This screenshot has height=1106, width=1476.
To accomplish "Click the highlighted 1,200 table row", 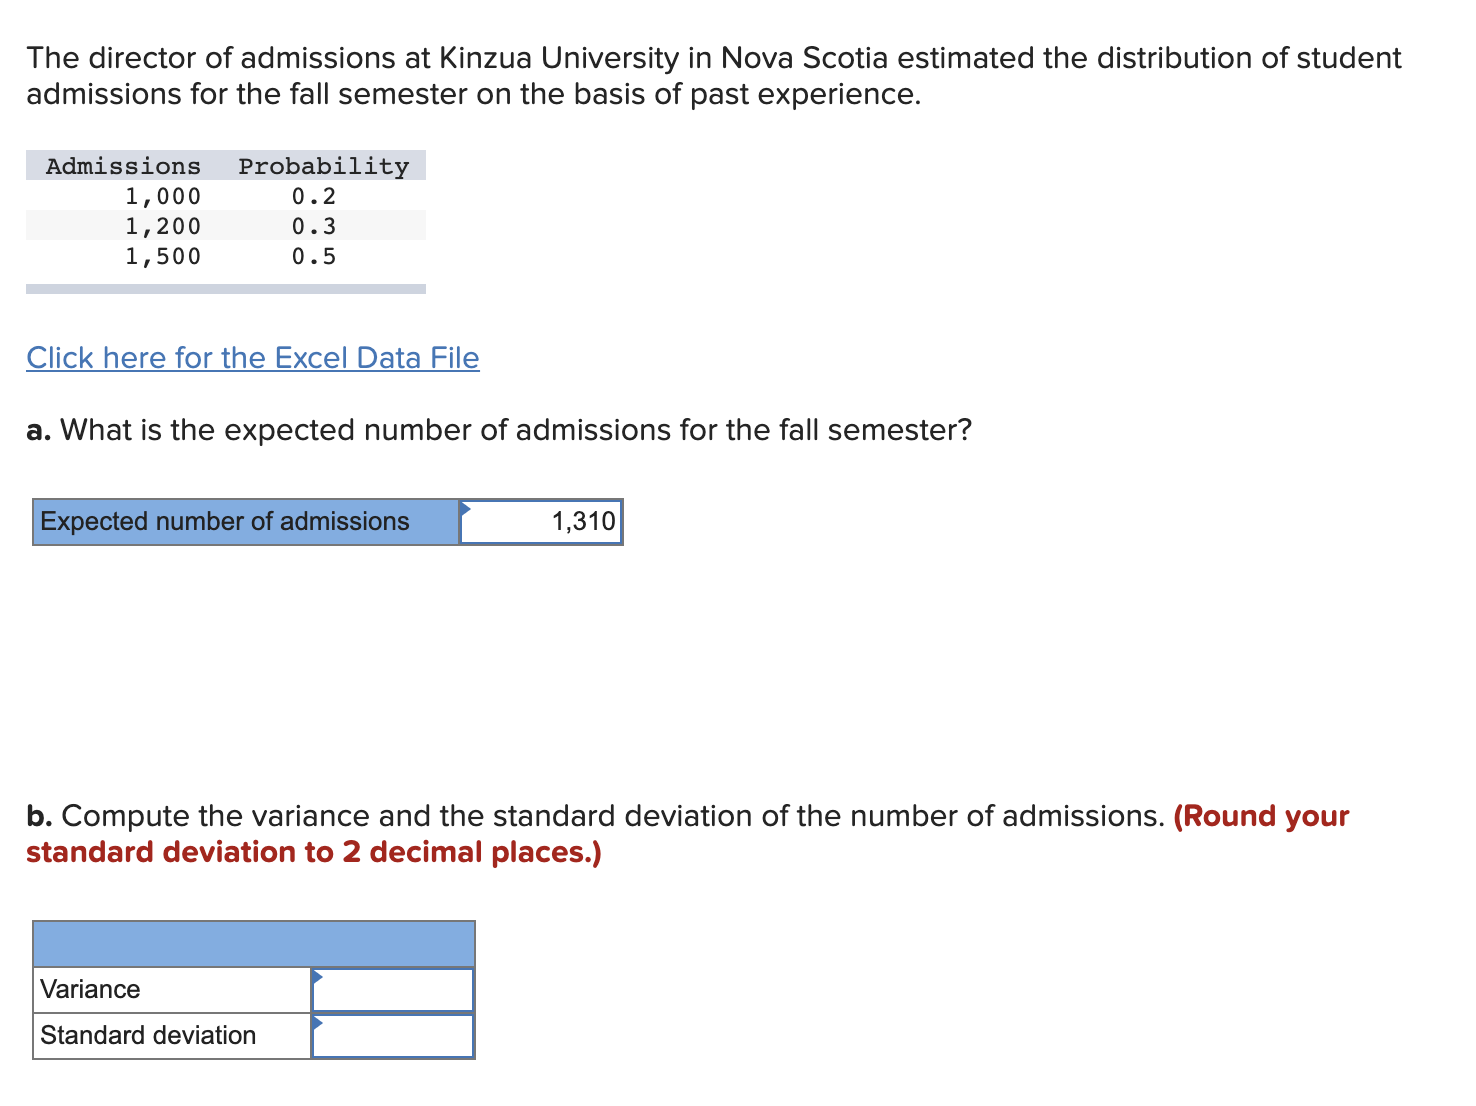I will (x=225, y=226).
